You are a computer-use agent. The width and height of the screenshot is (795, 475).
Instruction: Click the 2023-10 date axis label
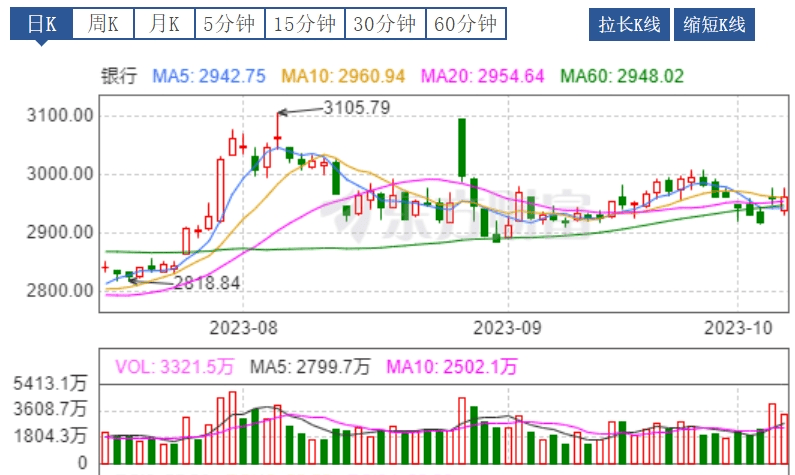[738, 327]
